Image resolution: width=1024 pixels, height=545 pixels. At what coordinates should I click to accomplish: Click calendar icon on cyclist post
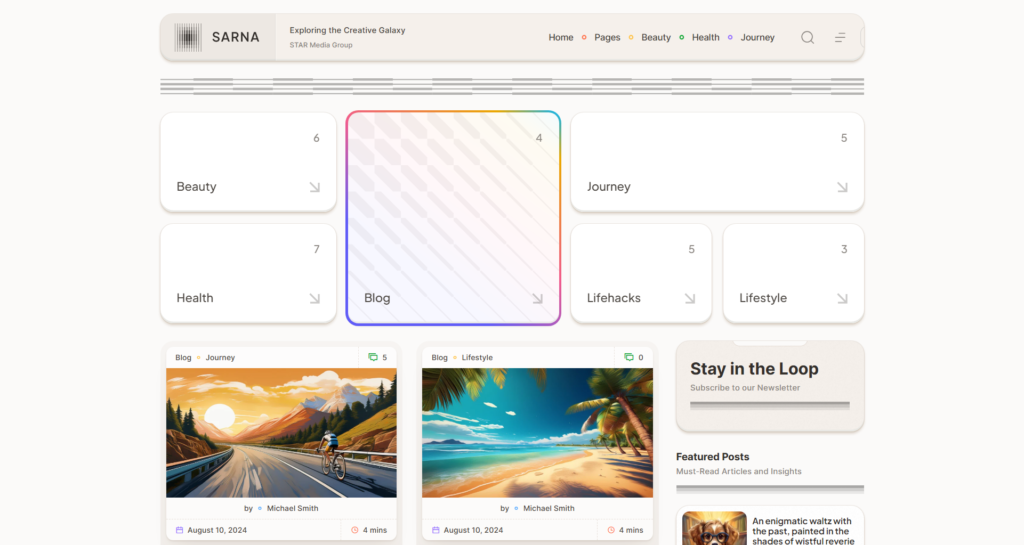coord(180,530)
